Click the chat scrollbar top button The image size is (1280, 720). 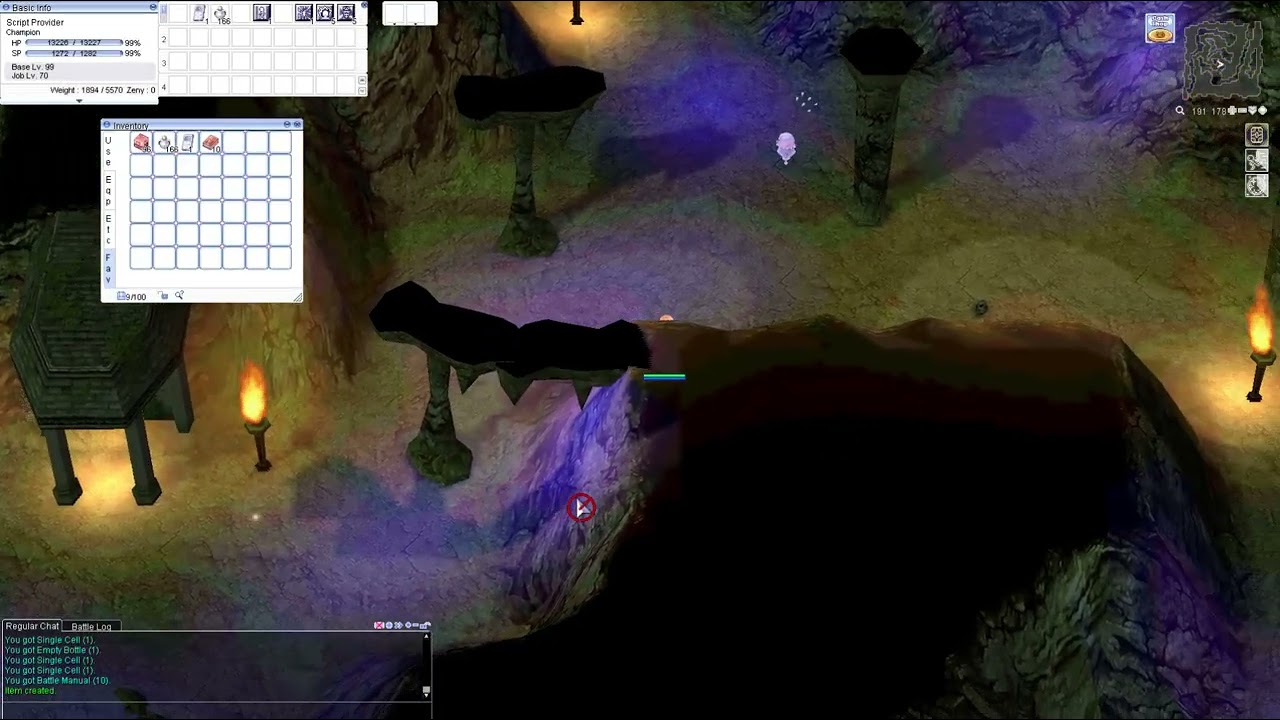pos(426,637)
